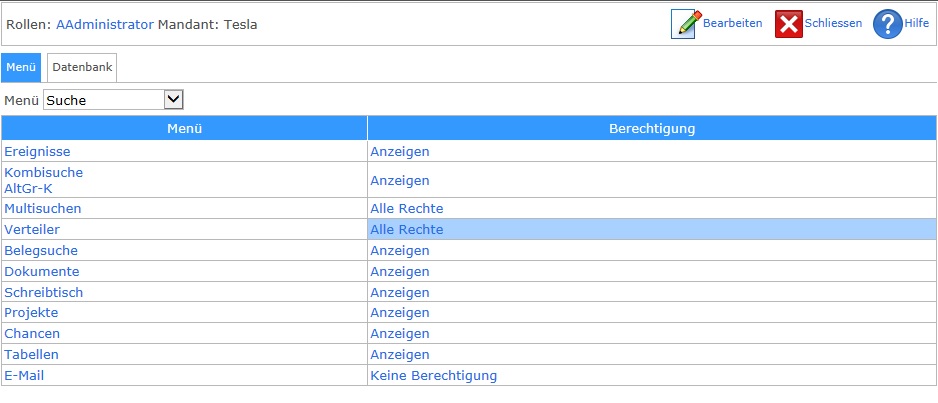
Task: Select the Tabellen menu link
Action: (32, 354)
